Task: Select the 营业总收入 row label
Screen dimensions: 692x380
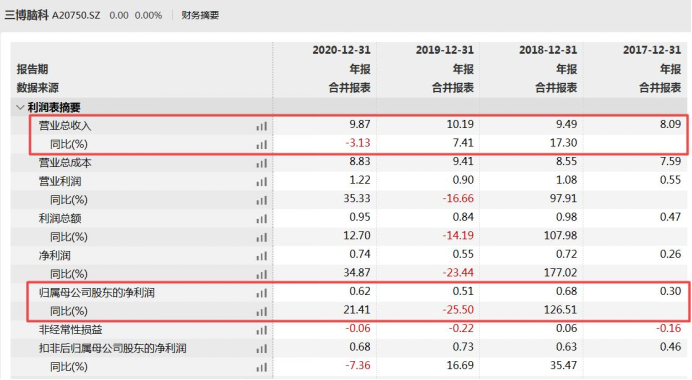Action: click(65, 126)
